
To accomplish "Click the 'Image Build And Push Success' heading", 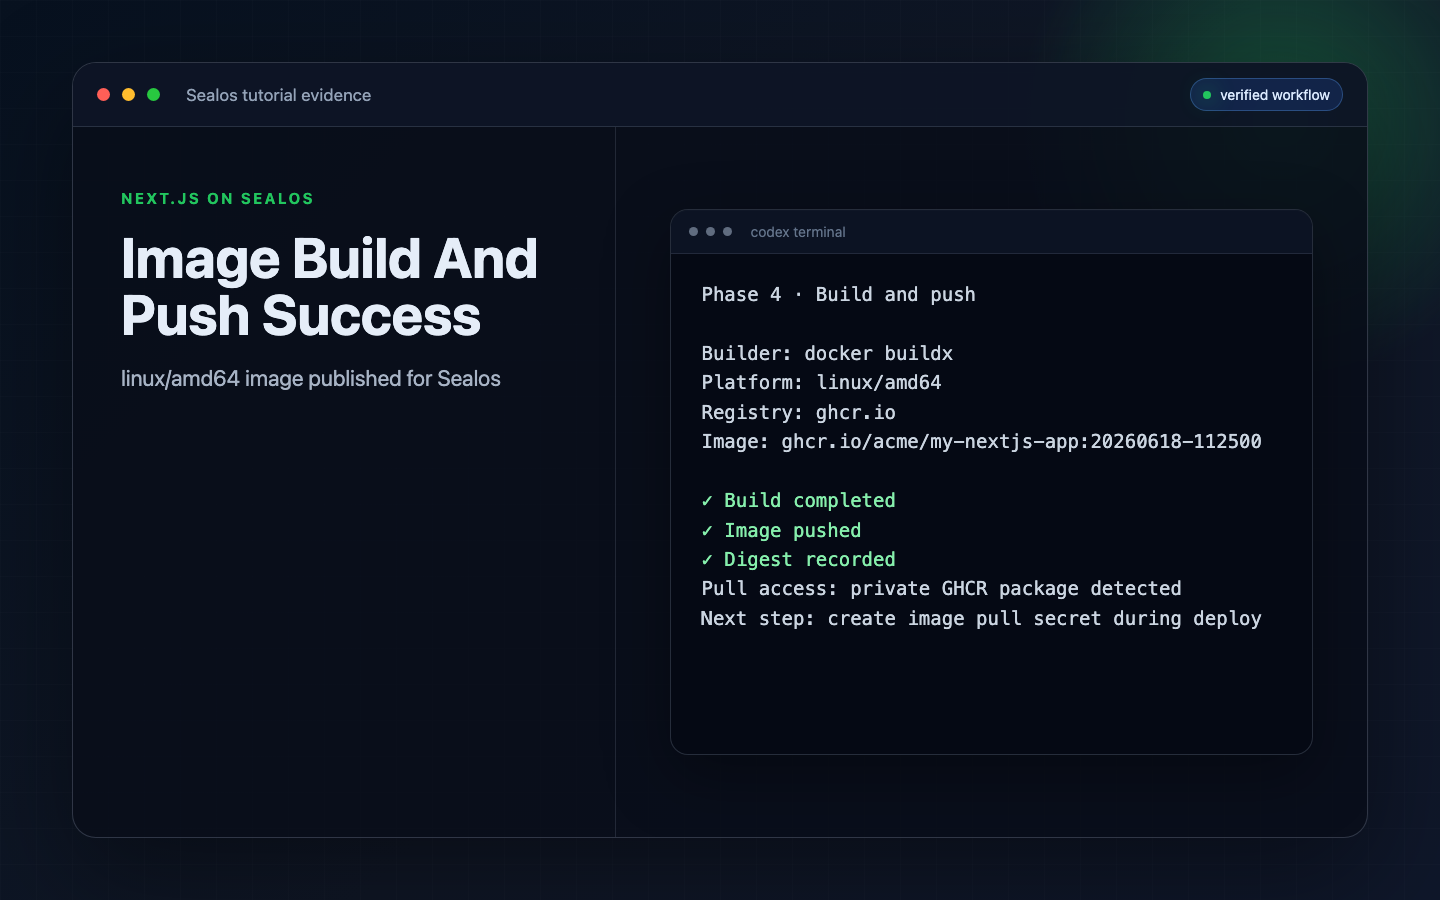I will pos(329,287).
